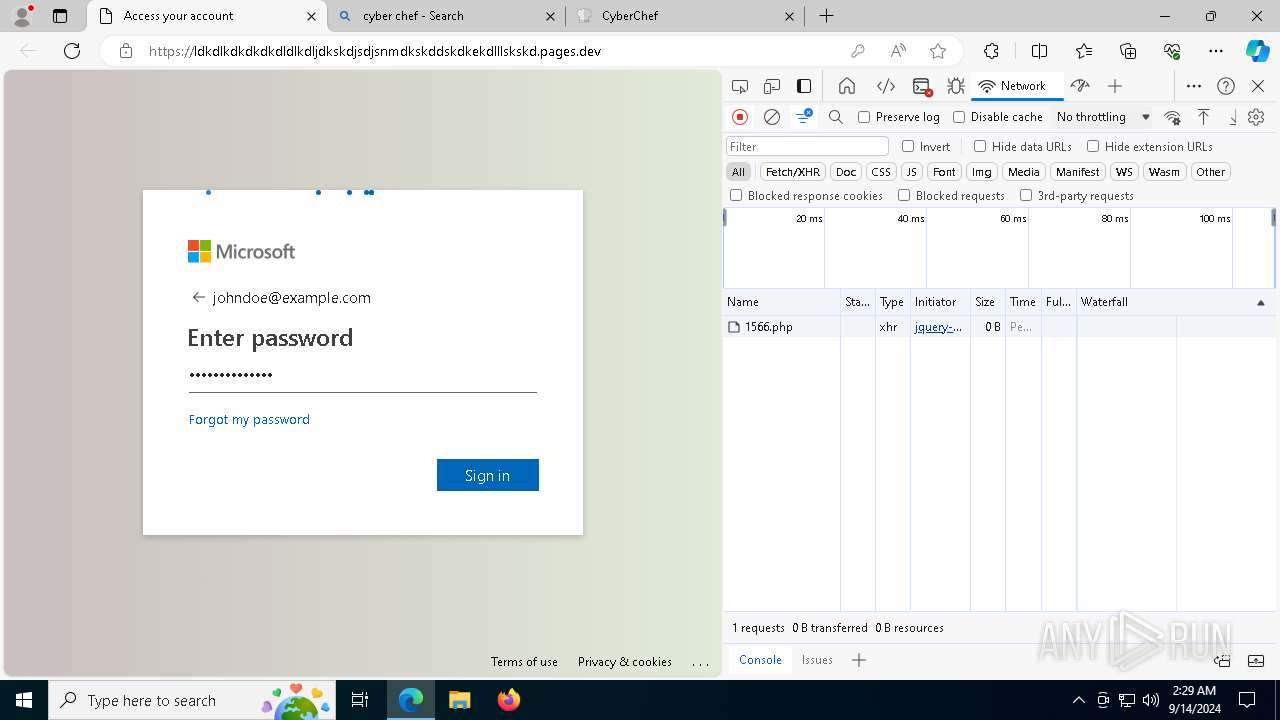Add more tools with plus icon in DevTools
1280x720 pixels.
(1115, 86)
